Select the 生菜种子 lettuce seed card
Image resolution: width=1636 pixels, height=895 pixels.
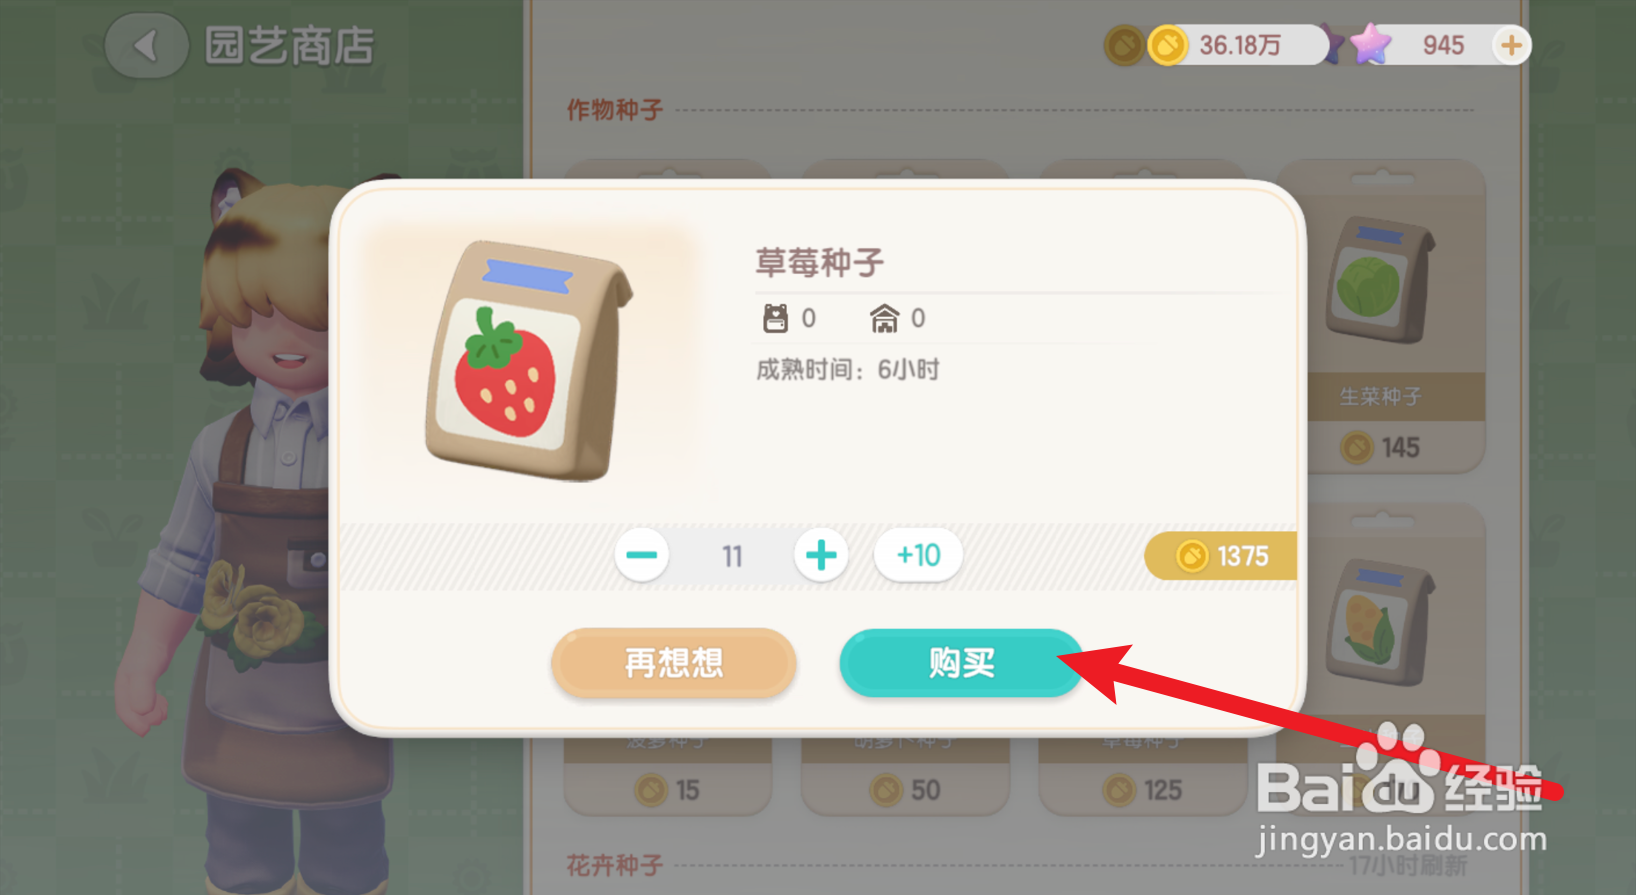pyautogui.click(x=1395, y=316)
